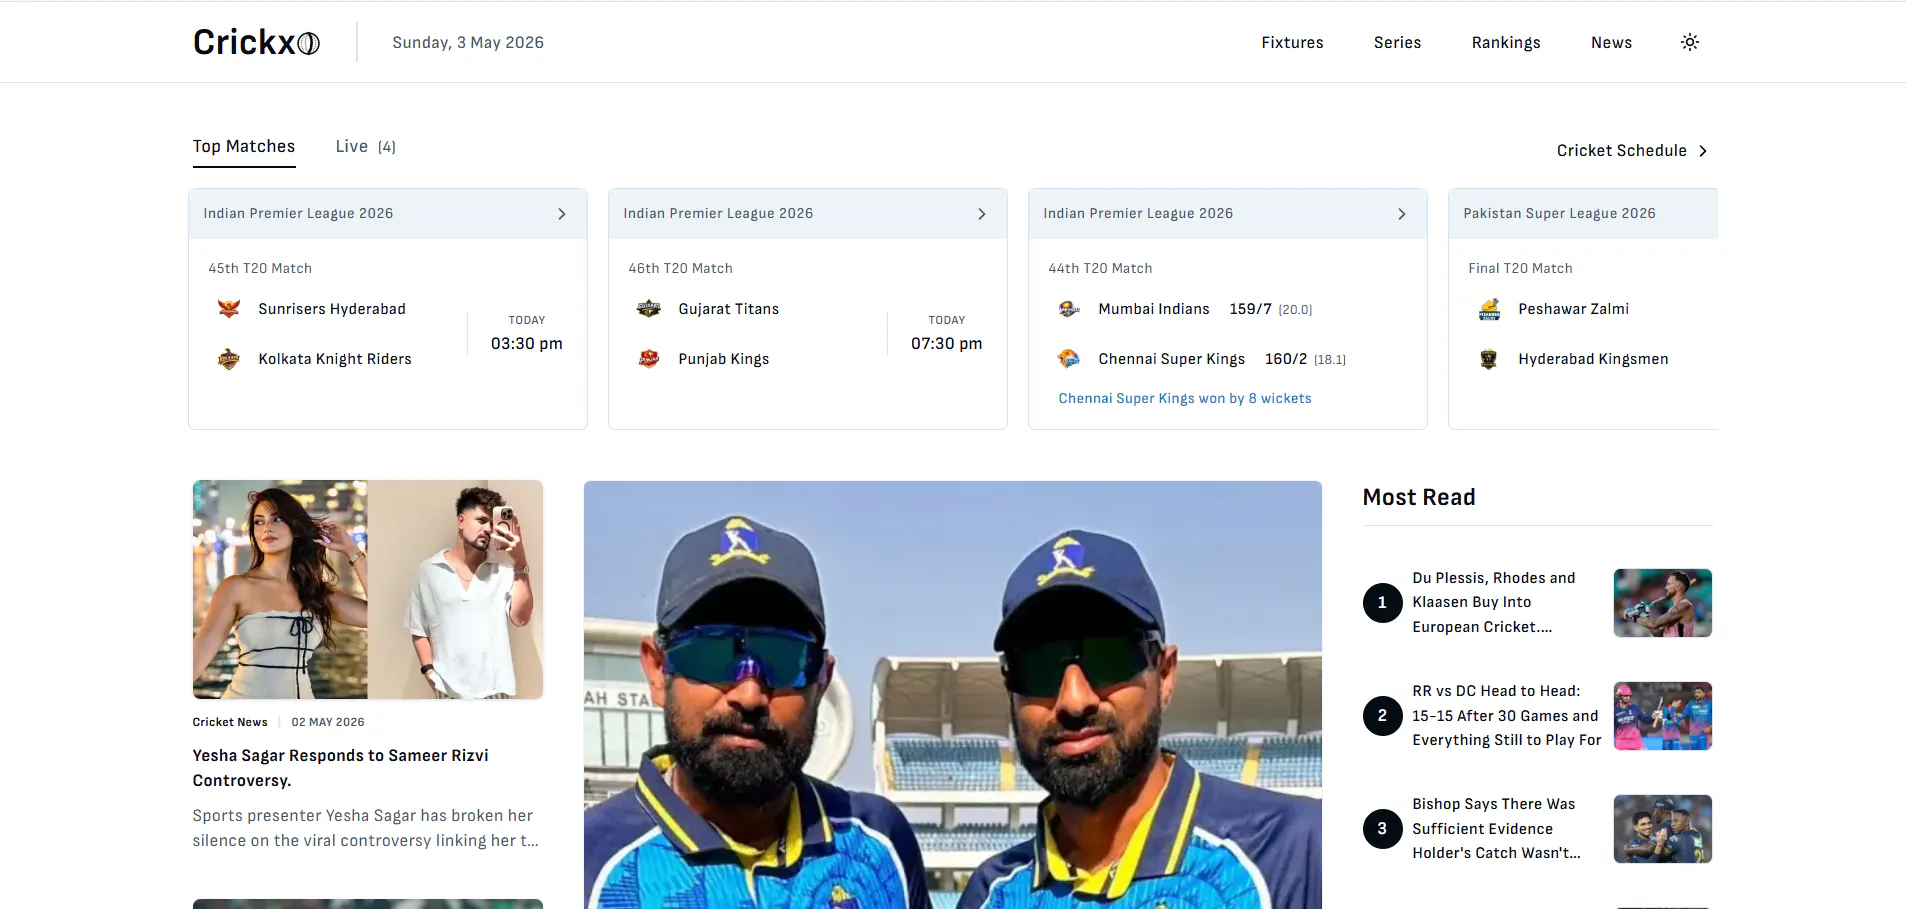Viewport: 1906px width, 909px height.
Task: Click the Pakistan Super League 2026 card header
Action: coord(1583,214)
